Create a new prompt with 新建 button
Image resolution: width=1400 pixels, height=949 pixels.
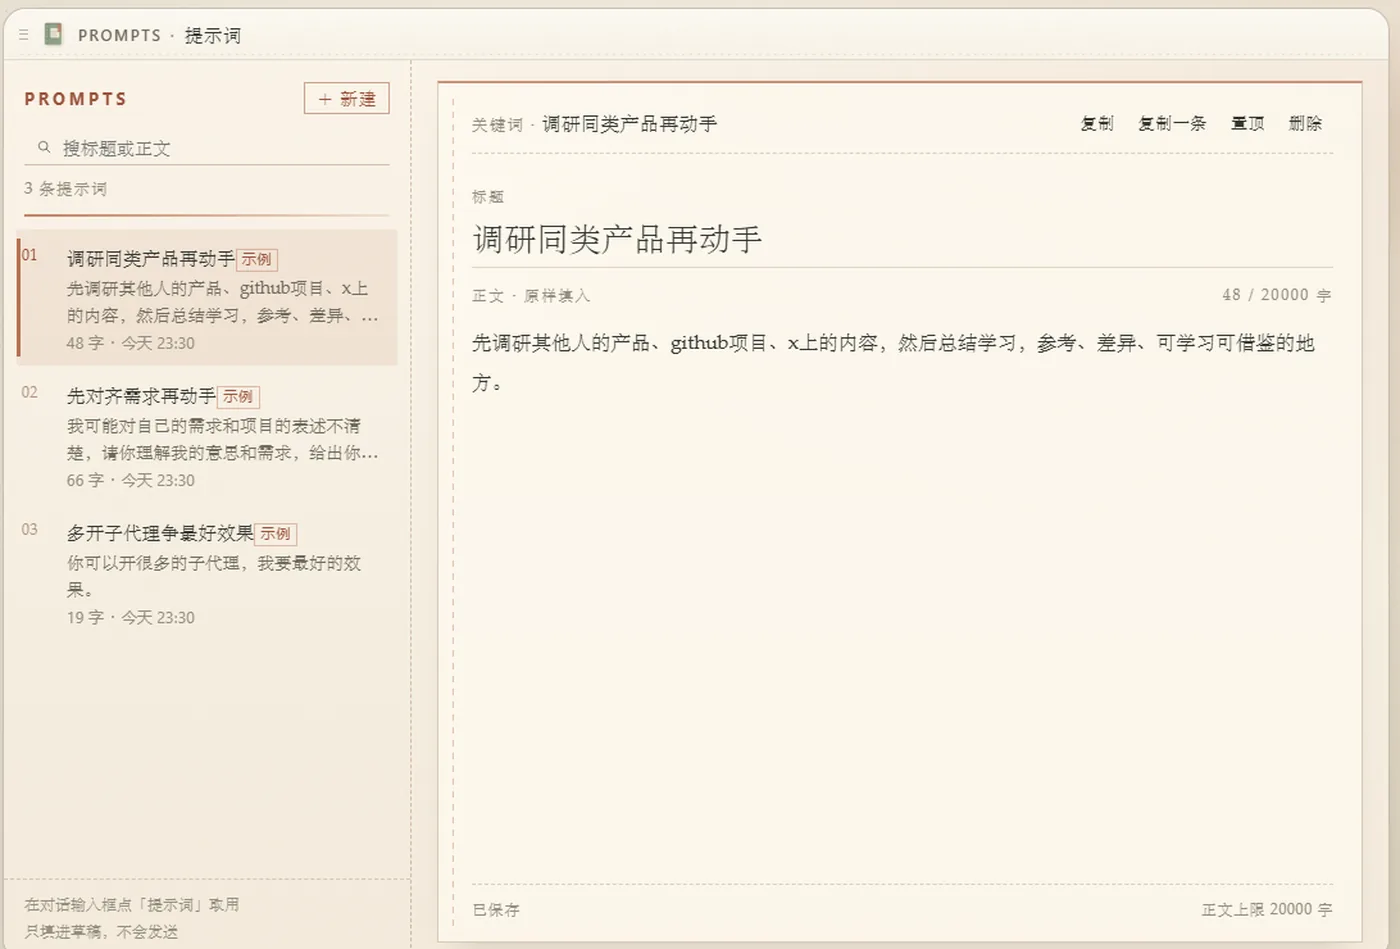coord(346,99)
